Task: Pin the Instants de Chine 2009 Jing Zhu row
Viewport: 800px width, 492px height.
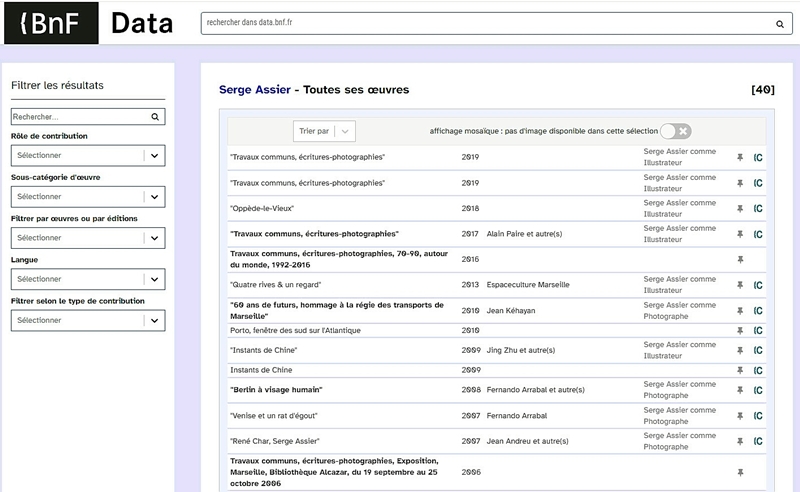Action: click(740, 350)
